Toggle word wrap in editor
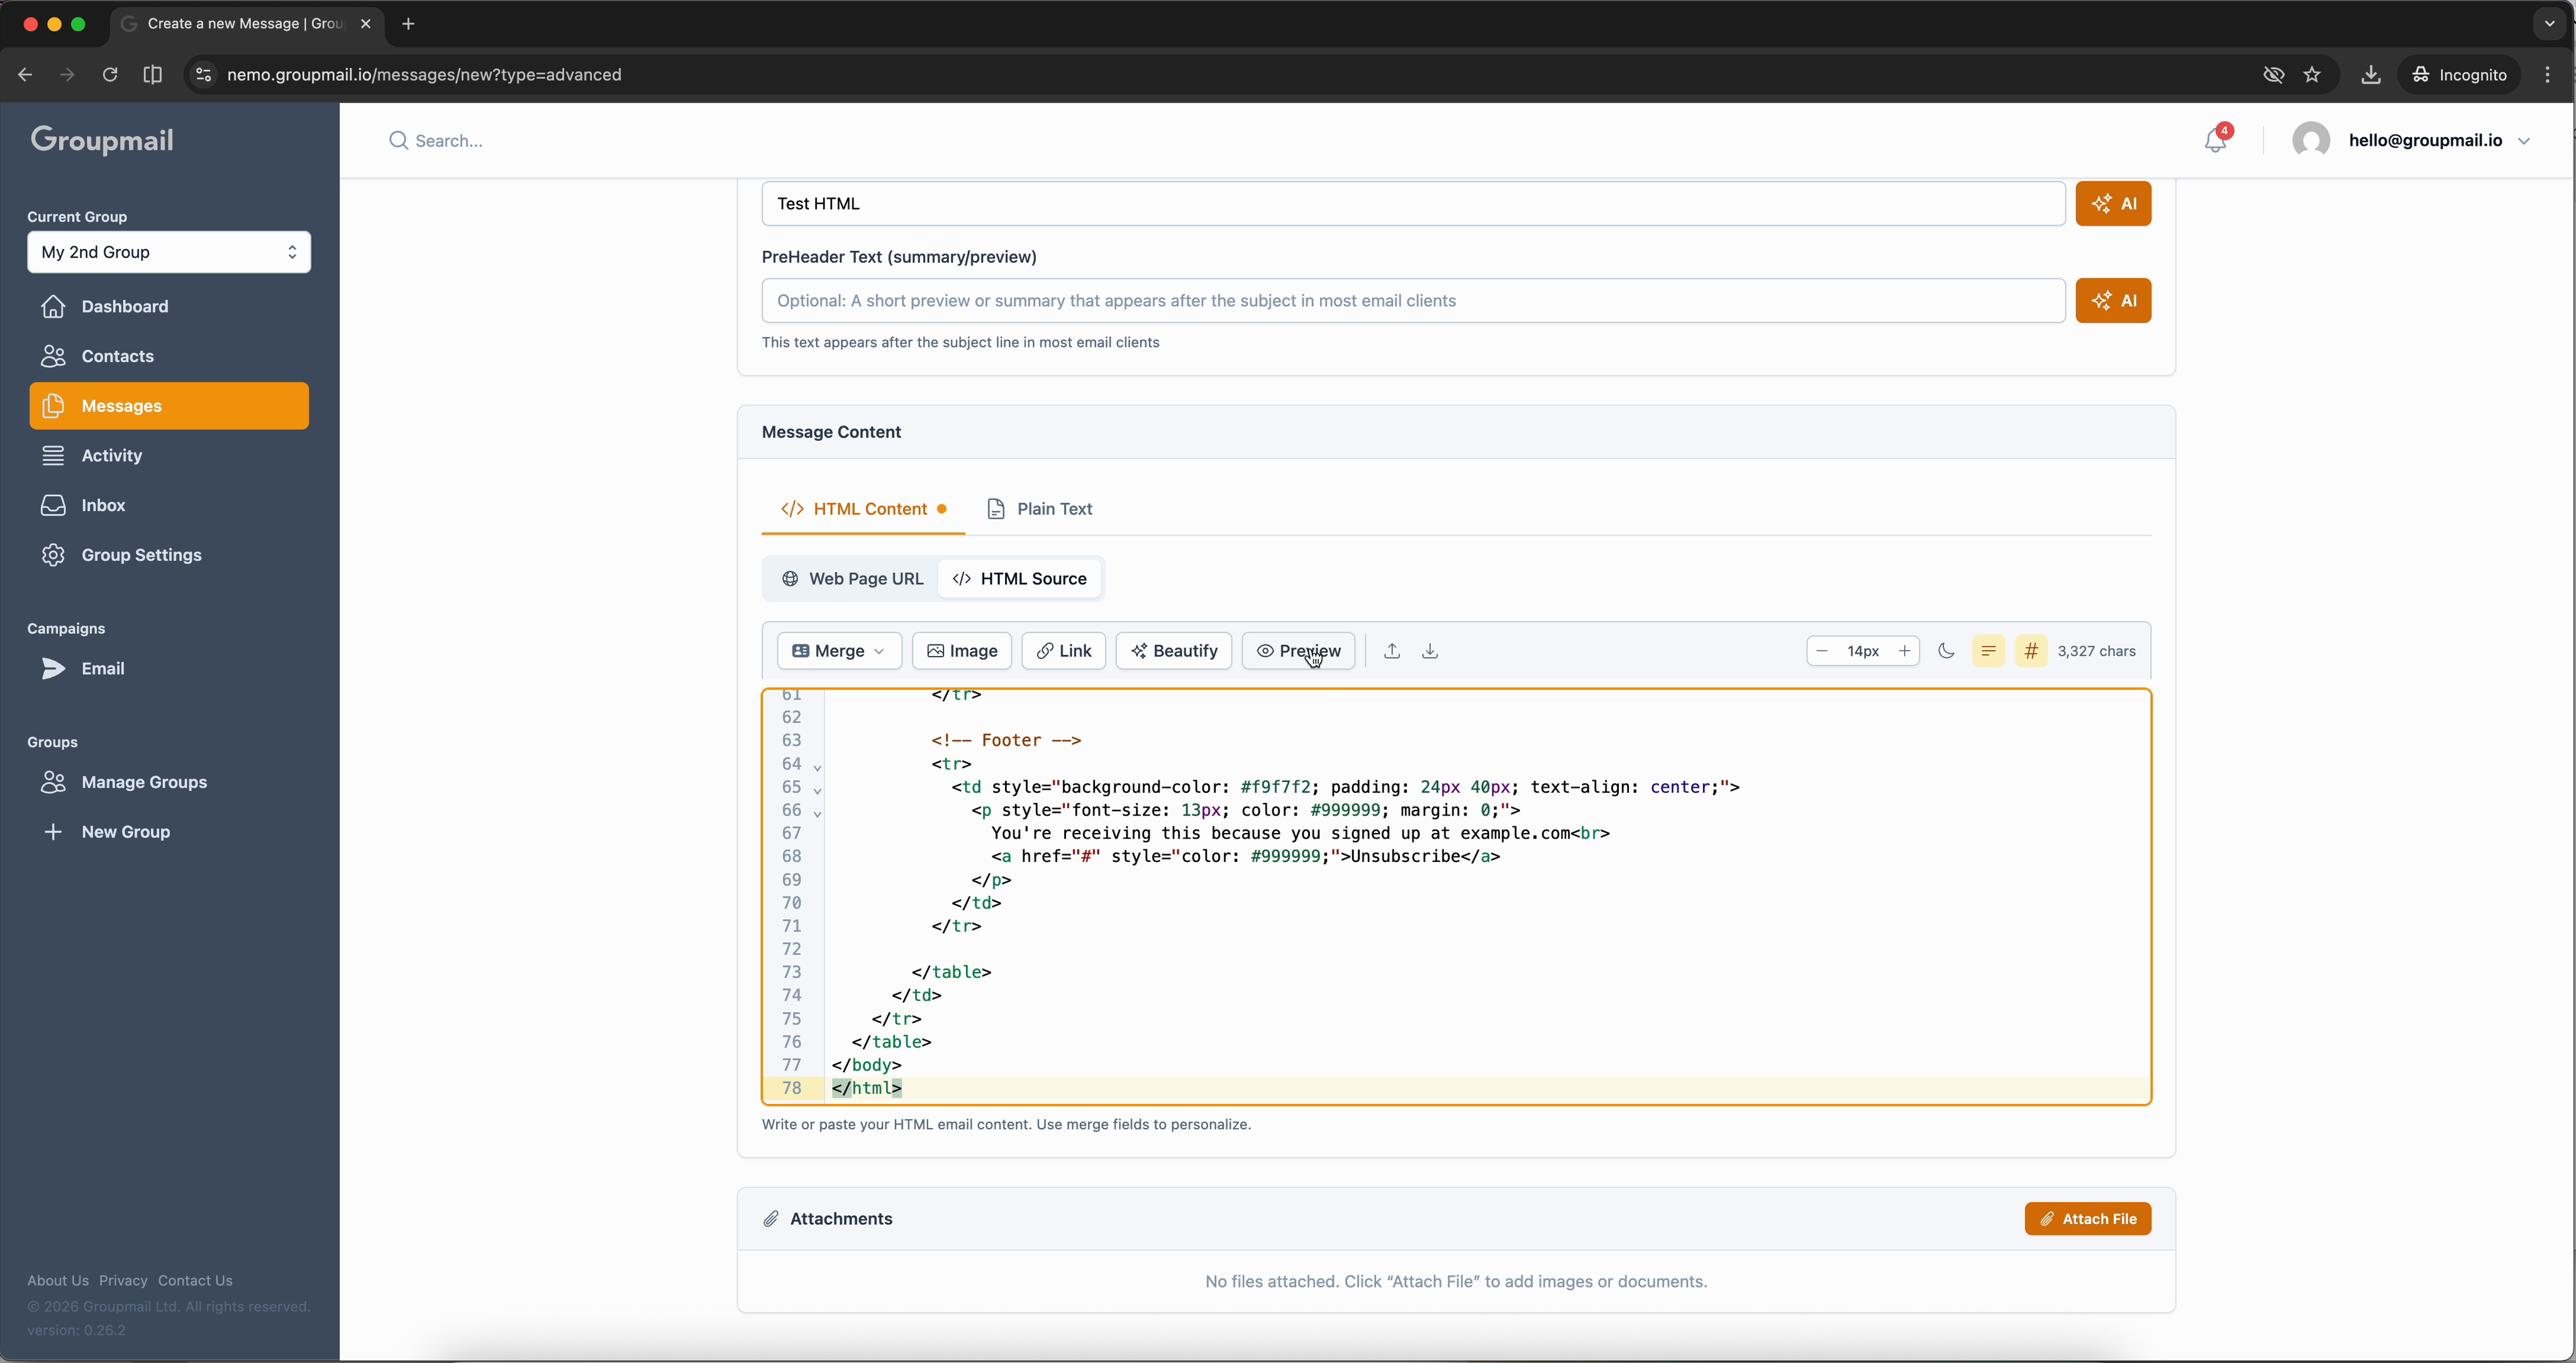This screenshot has height=1363, width=2576. tap(1988, 651)
